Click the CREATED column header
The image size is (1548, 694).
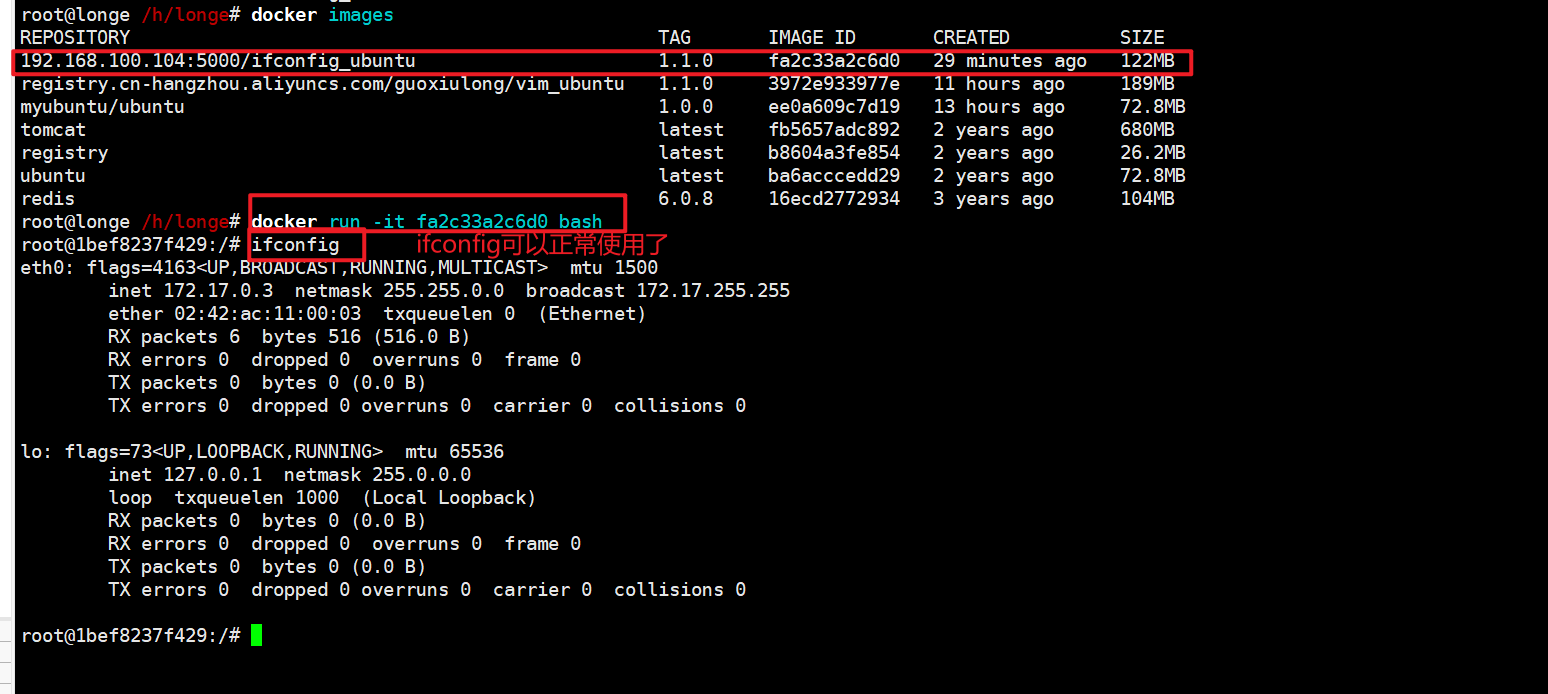971,38
